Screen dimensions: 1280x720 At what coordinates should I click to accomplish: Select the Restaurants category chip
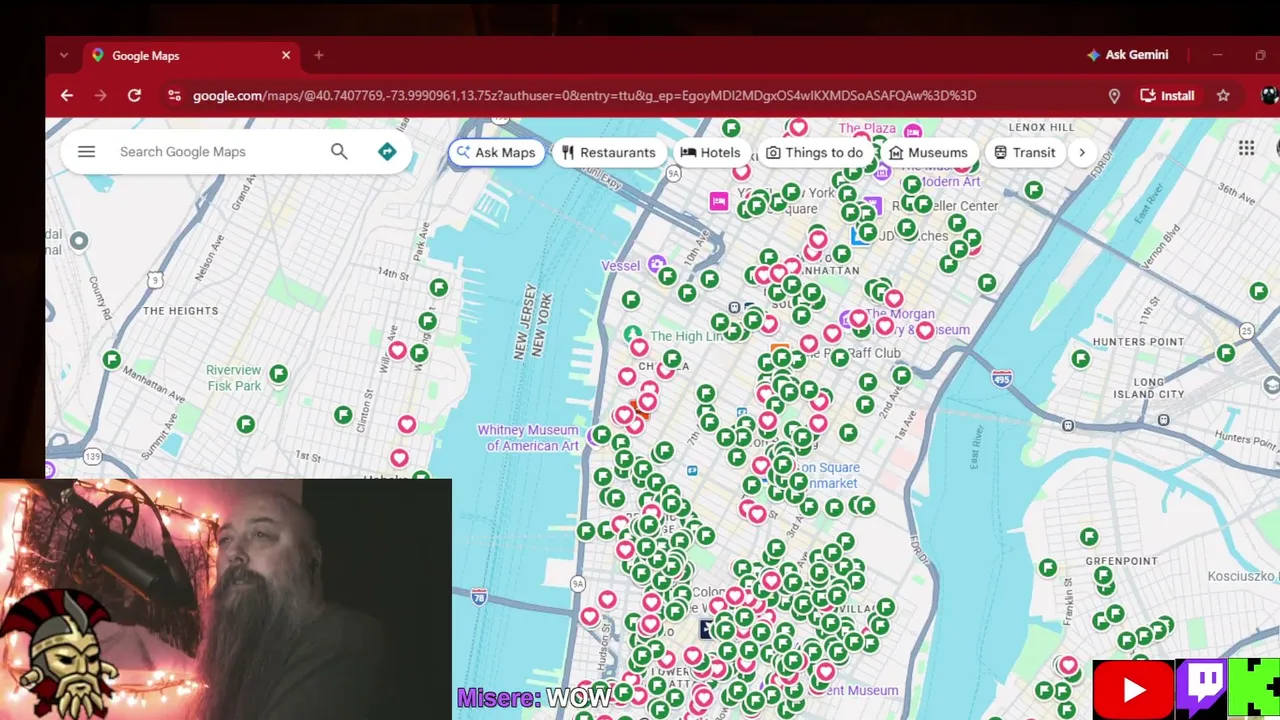coord(608,152)
